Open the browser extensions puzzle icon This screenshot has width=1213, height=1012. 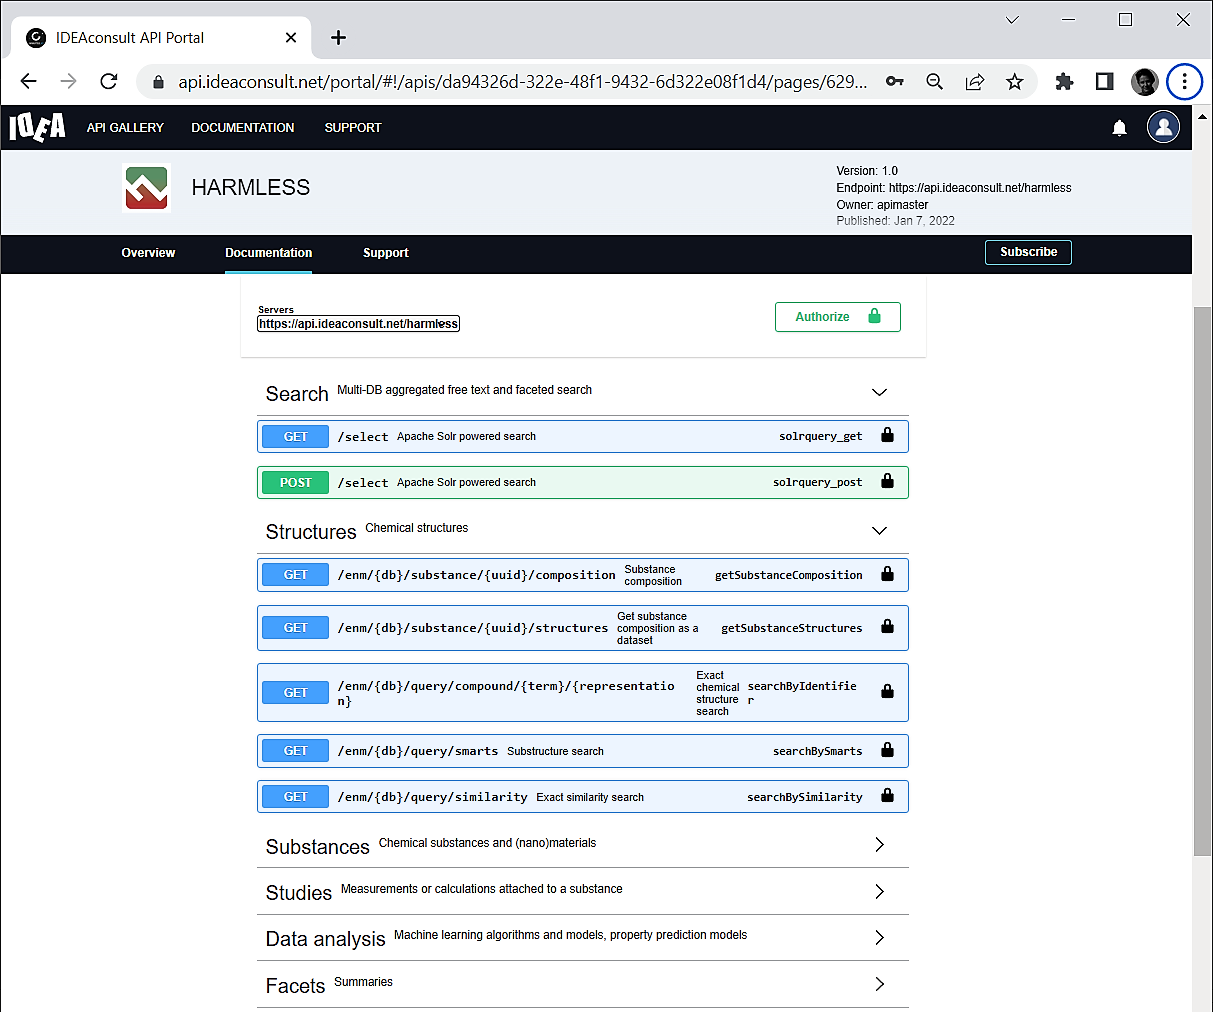coord(1064,82)
